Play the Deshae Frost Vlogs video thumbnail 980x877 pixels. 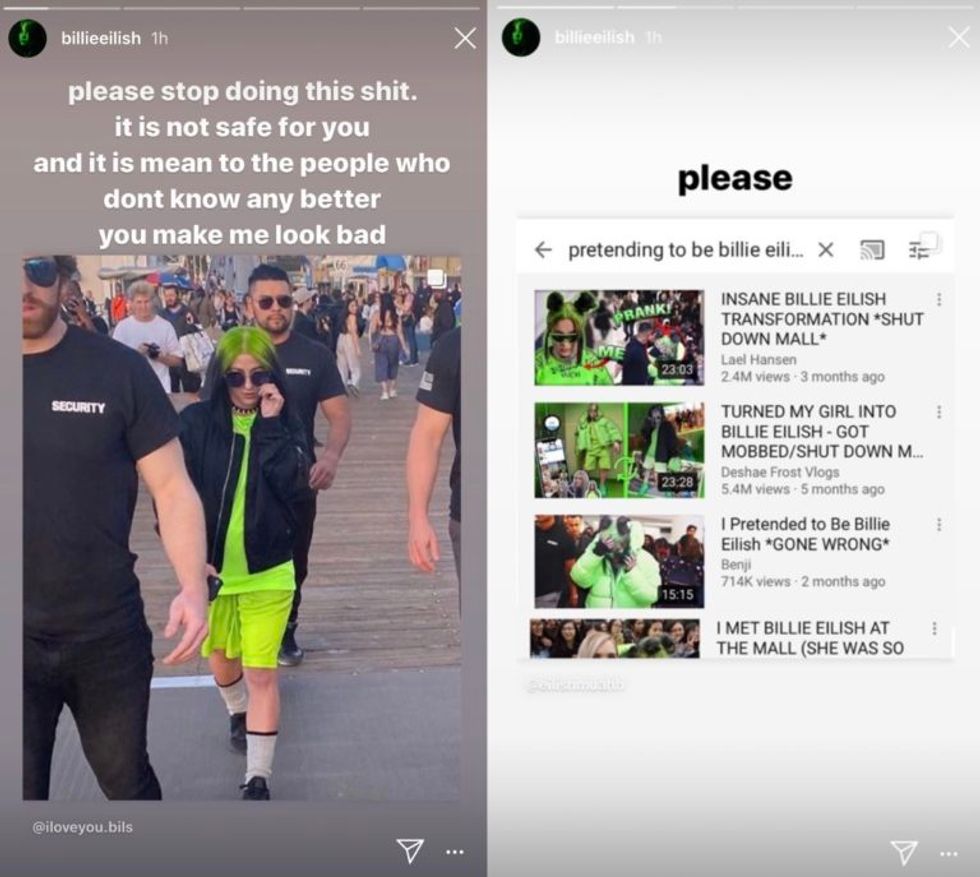pyautogui.click(x=619, y=450)
